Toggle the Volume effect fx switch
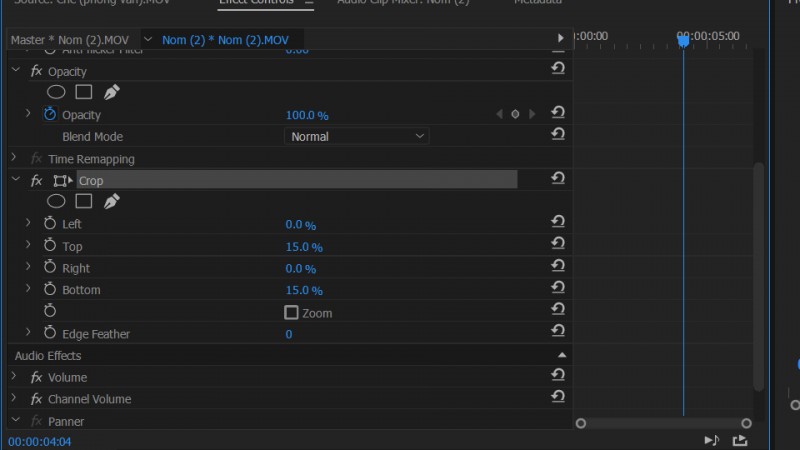 tap(36, 377)
